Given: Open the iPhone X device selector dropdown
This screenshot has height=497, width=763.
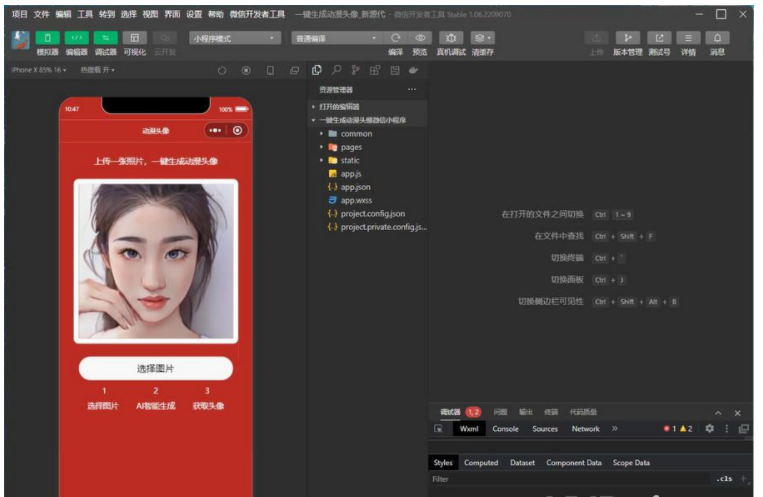Looking at the screenshot, I should (39, 70).
